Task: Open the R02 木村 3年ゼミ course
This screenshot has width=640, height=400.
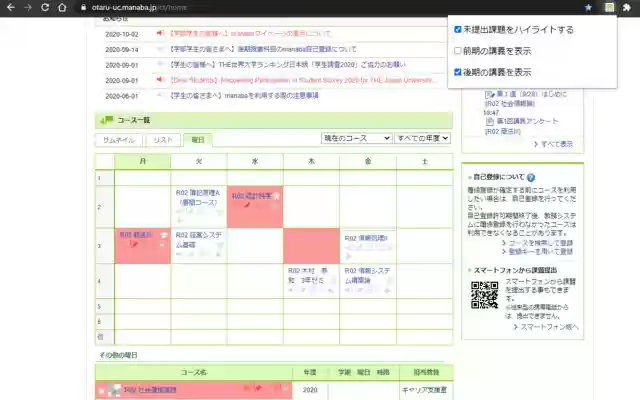Action: (x=309, y=276)
